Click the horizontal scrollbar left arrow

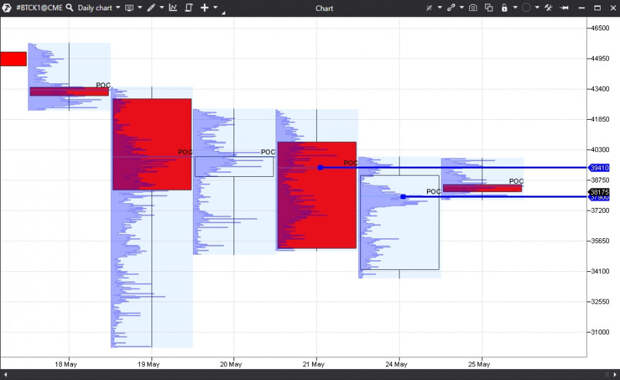(5, 374)
